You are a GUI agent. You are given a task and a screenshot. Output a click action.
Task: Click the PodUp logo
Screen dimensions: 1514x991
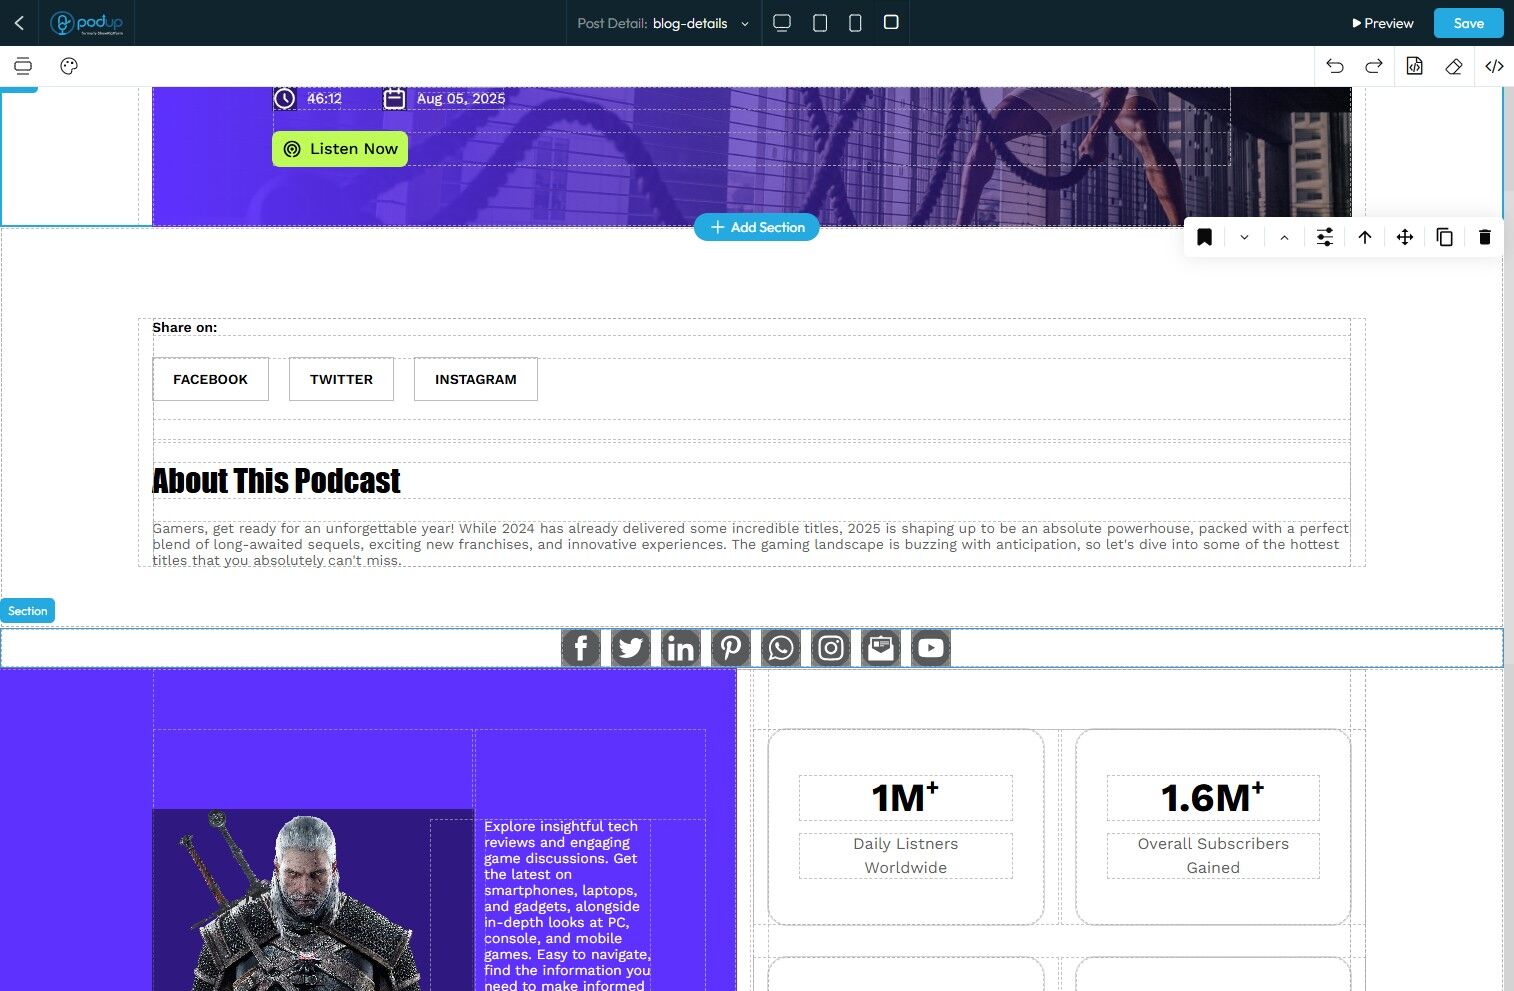pyautogui.click(x=87, y=23)
